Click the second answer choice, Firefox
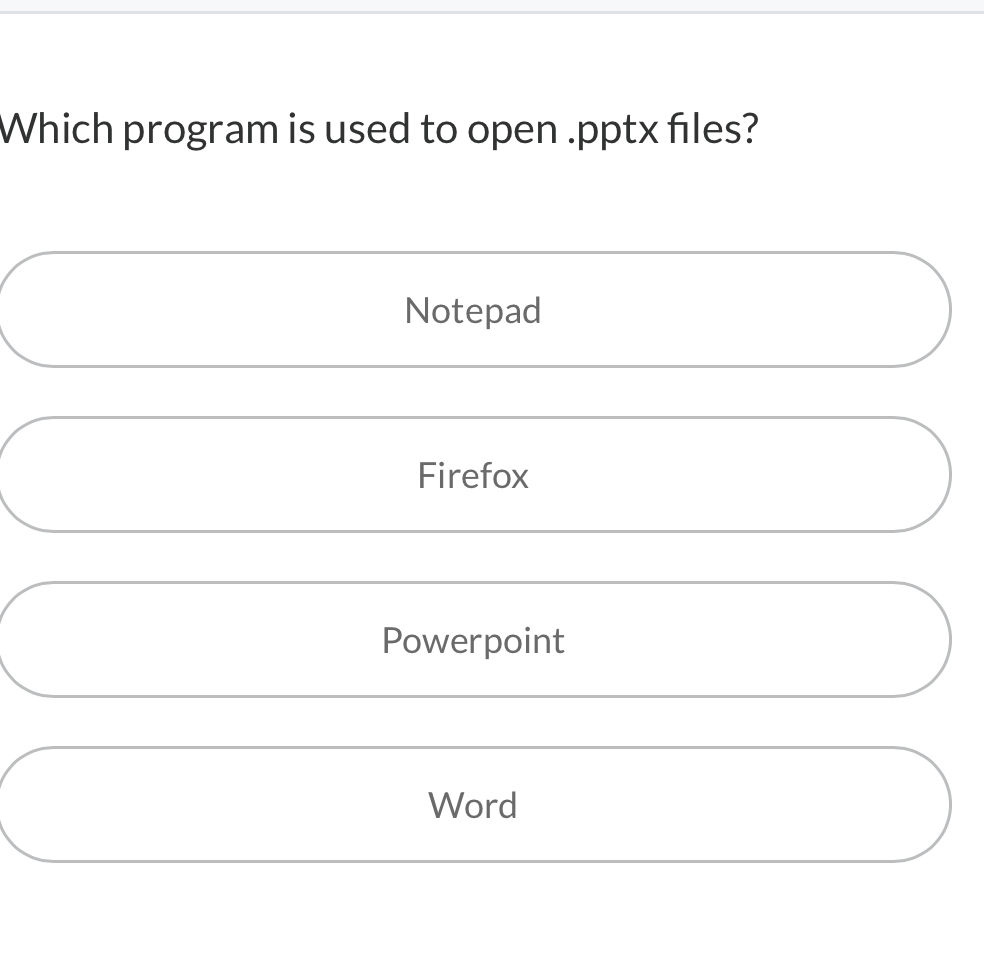 click(473, 475)
